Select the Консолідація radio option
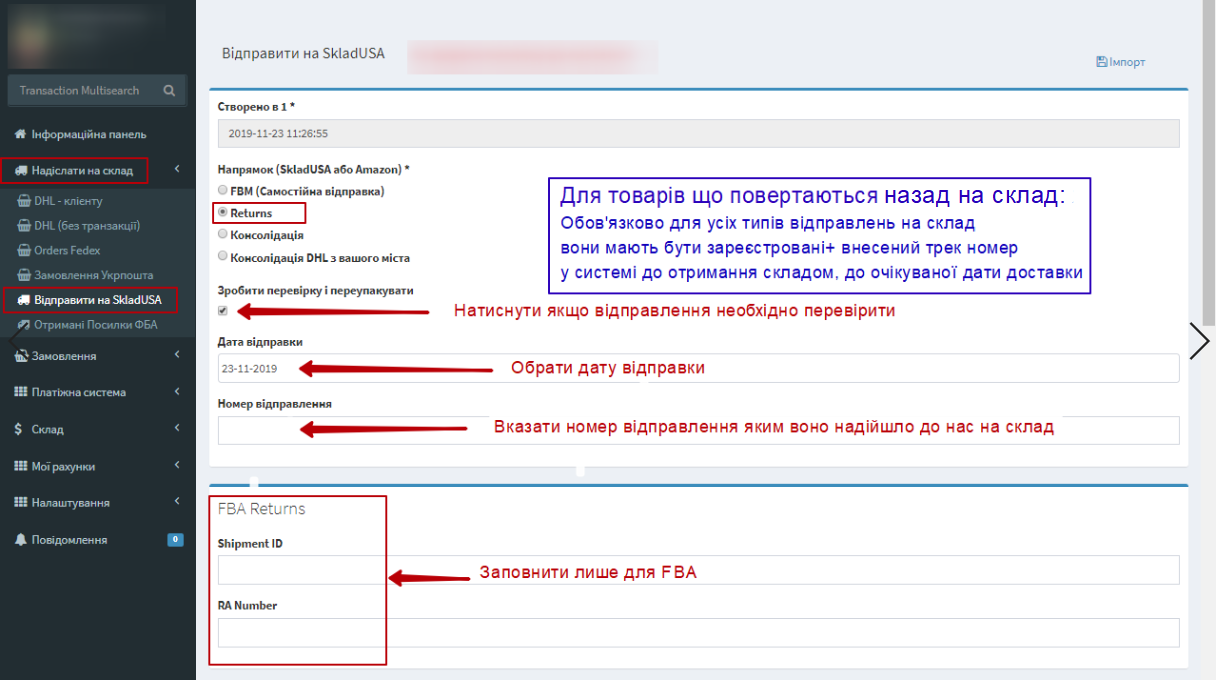1216x680 pixels. coord(223,234)
